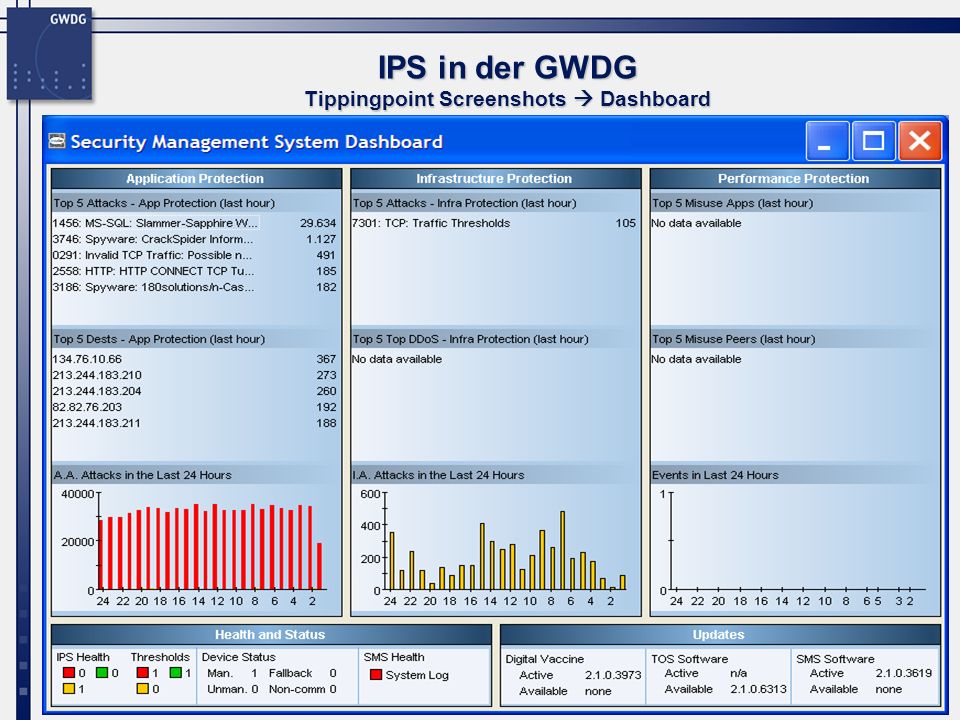Click the red IPS Health indicator

pos(69,672)
